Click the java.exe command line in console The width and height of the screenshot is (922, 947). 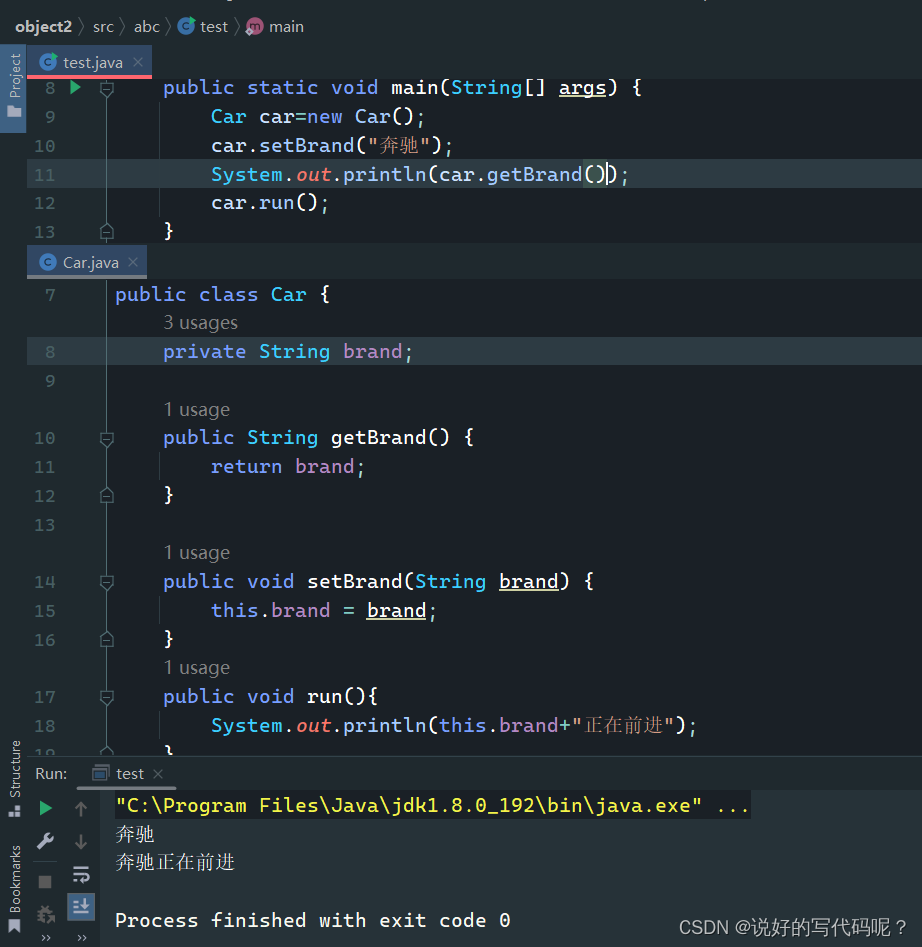432,805
